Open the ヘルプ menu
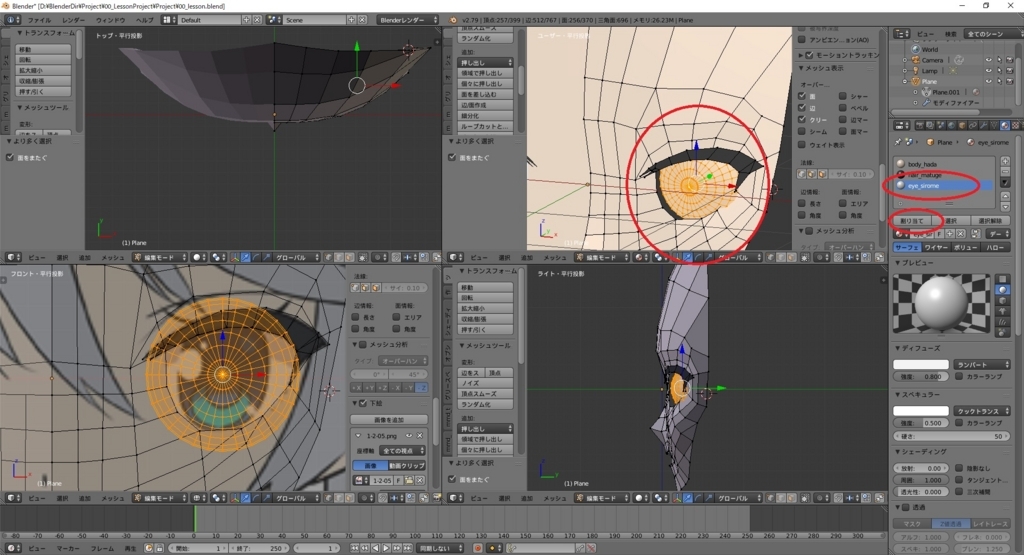The height and width of the screenshot is (555, 1024). 144,20
